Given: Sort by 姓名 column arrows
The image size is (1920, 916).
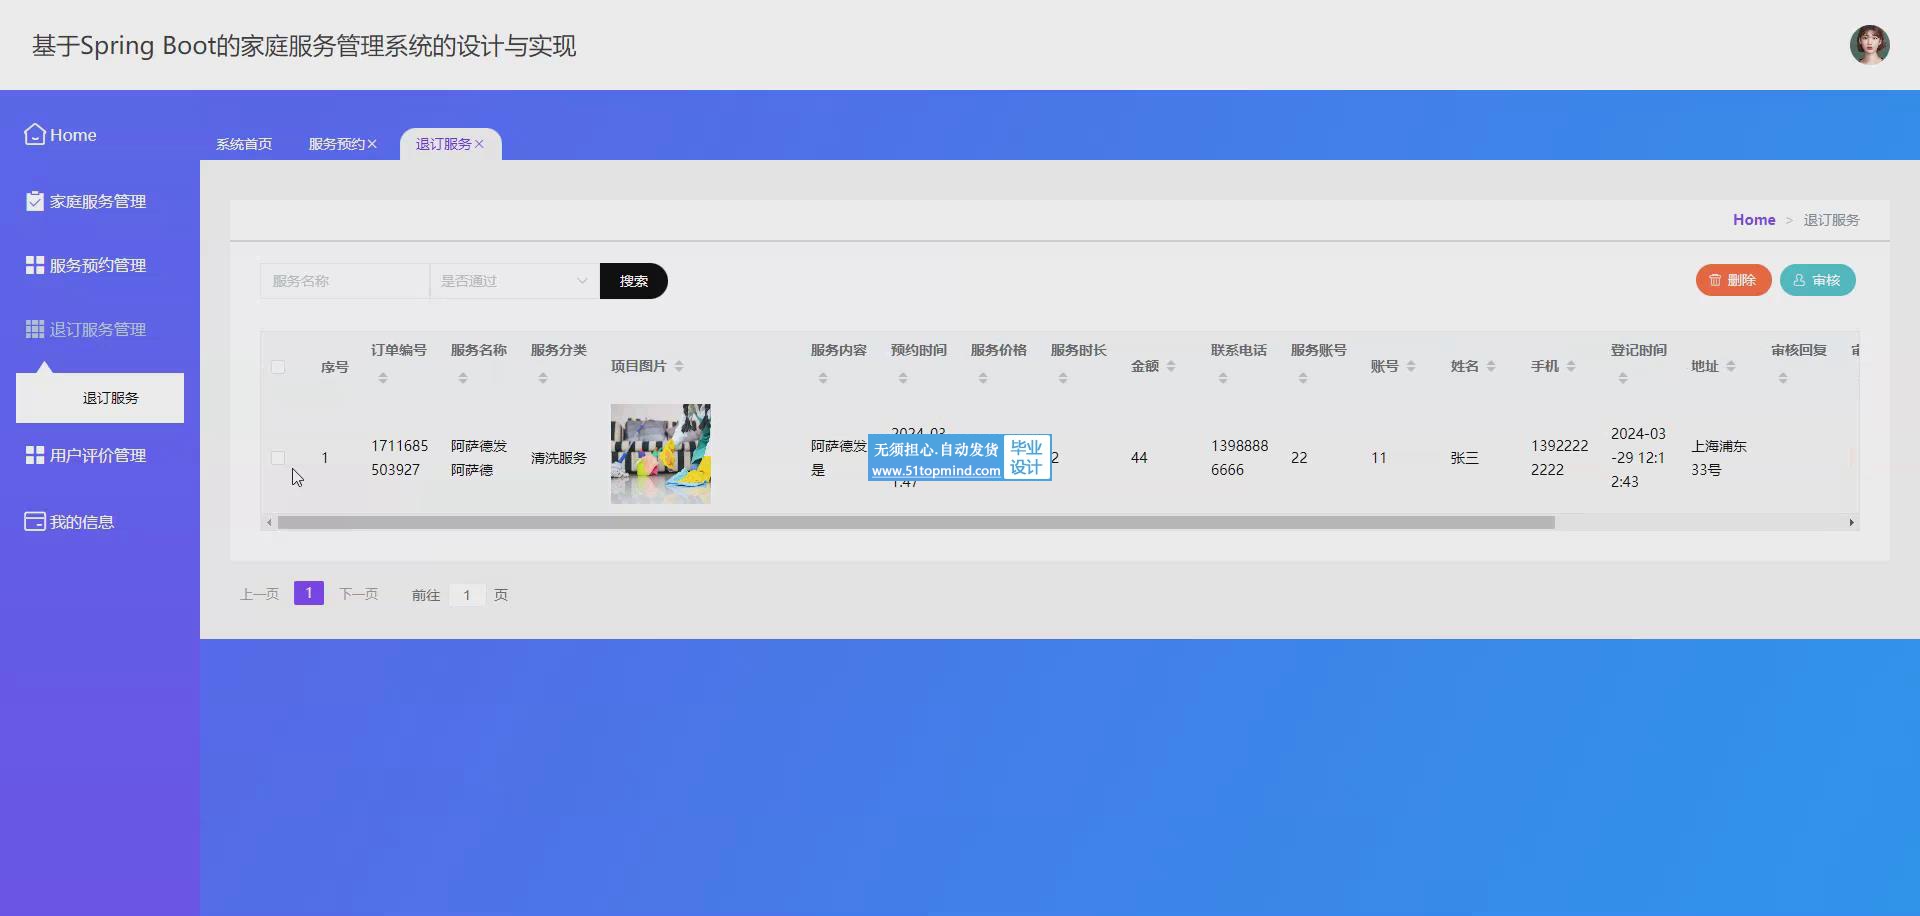Looking at the screenshot, I should coord(1491,366).
